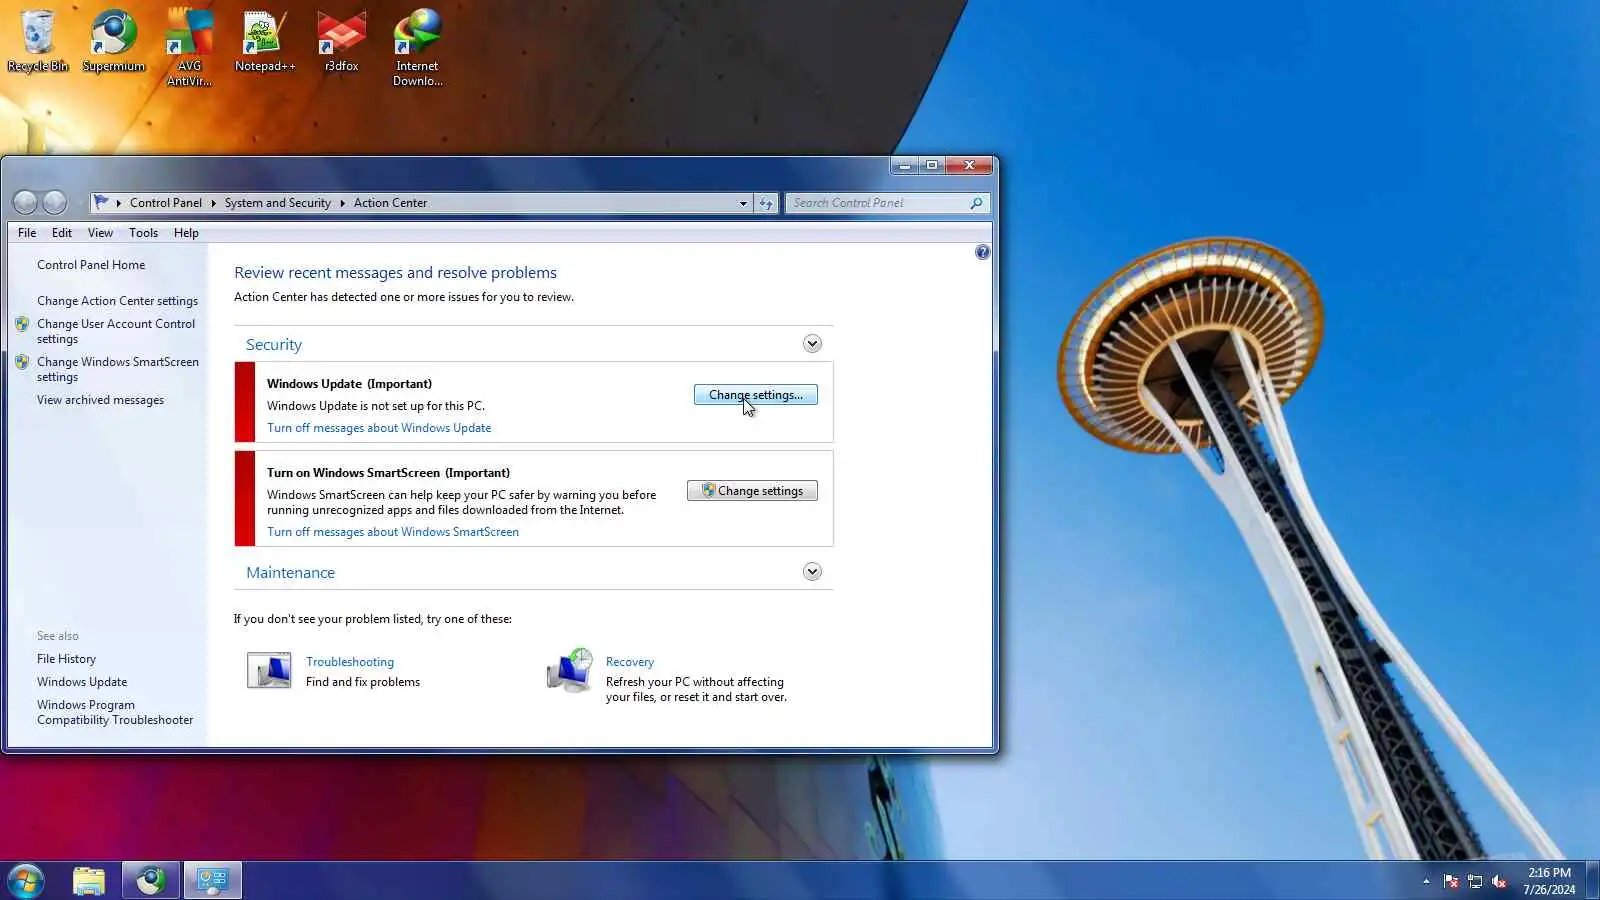This screenshot has width=1600, height=900.
Task: Click View archived messages
Action: [x=100, y=400]
